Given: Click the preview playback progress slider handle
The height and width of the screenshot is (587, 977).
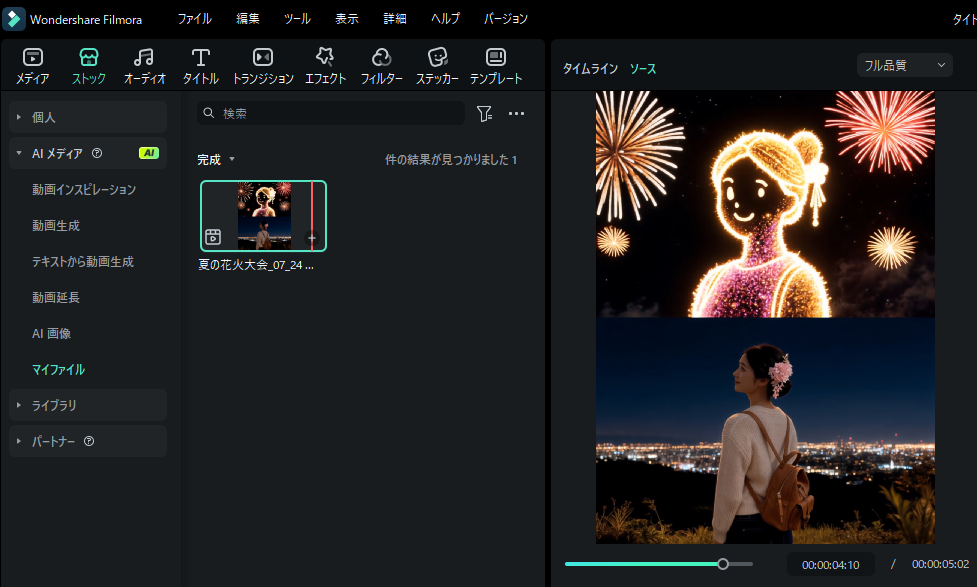Looking at the screenshot, I should tap(723, 564).
